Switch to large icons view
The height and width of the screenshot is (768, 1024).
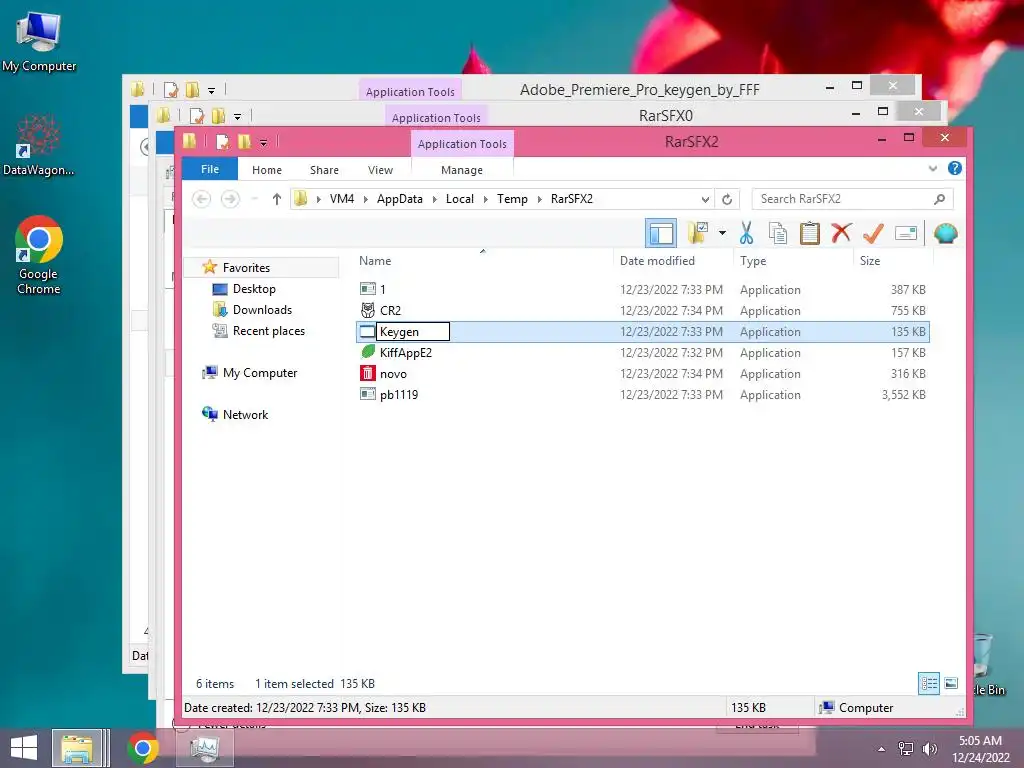click(952, 684)
